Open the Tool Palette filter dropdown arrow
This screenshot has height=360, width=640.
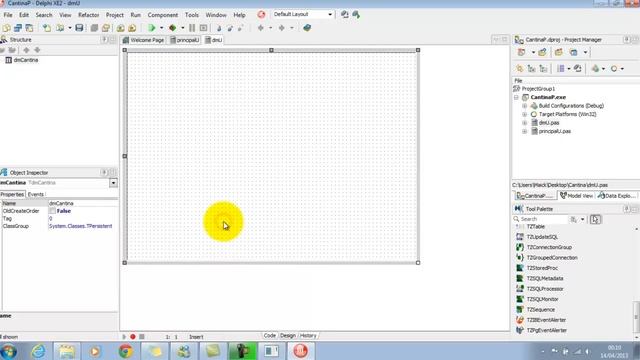point(582,220)
